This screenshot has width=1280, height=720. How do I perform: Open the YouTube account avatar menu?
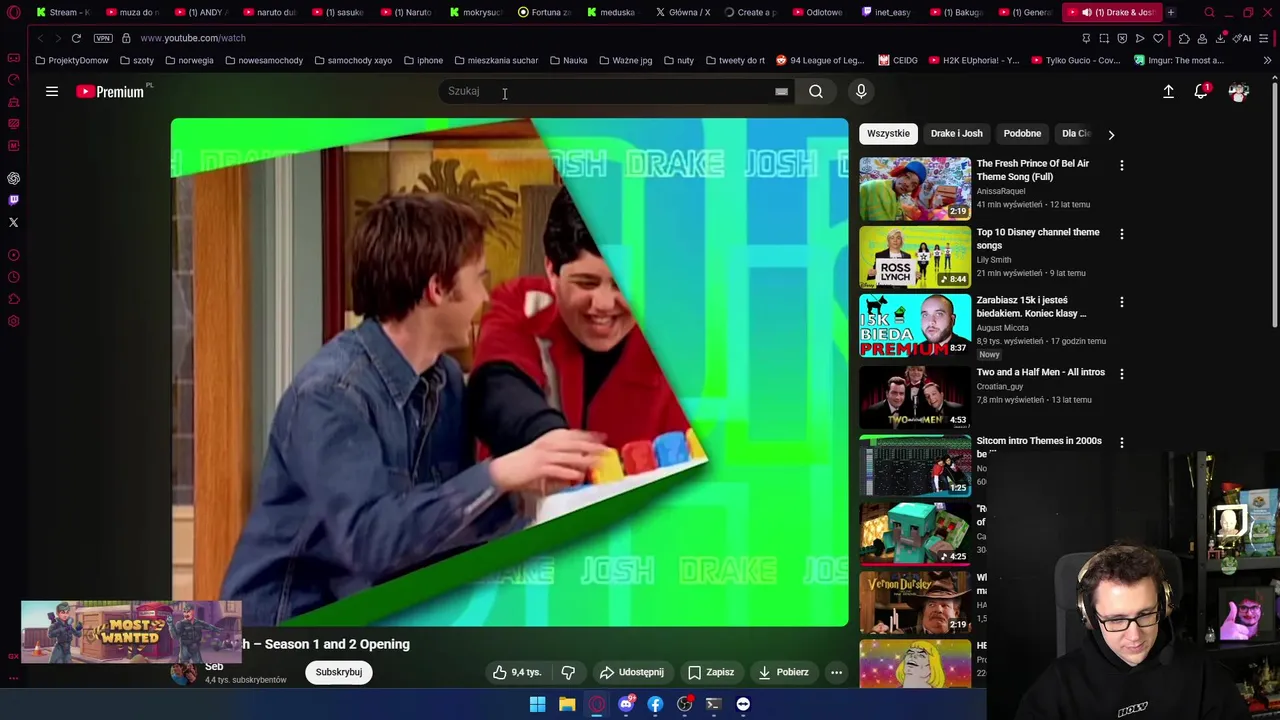point(1239,91)
